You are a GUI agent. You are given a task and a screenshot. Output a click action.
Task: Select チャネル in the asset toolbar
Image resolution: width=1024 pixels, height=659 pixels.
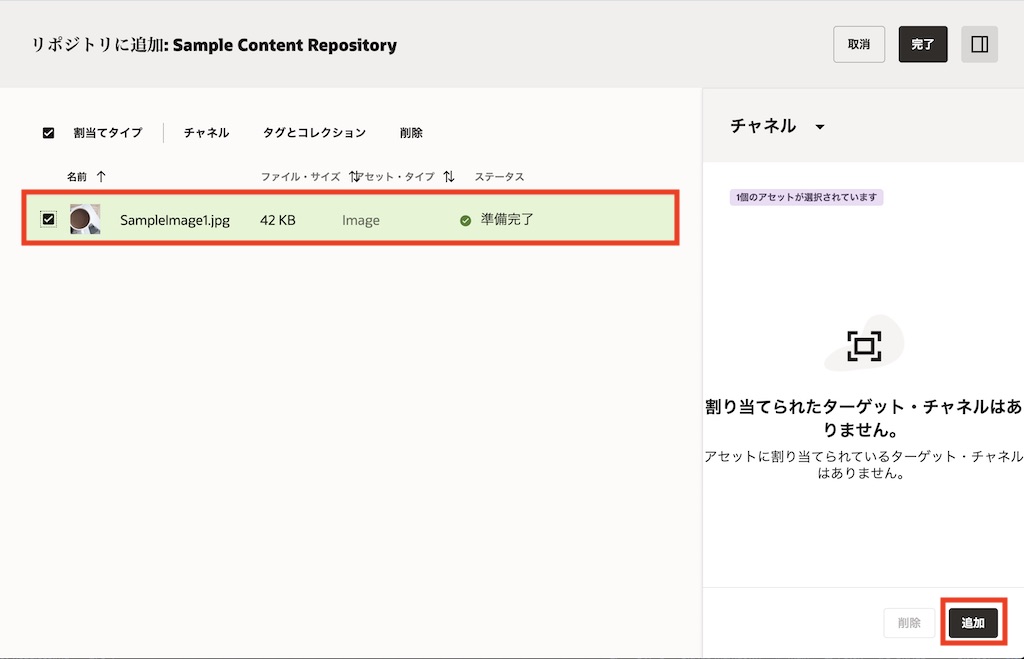coord(206,133)
